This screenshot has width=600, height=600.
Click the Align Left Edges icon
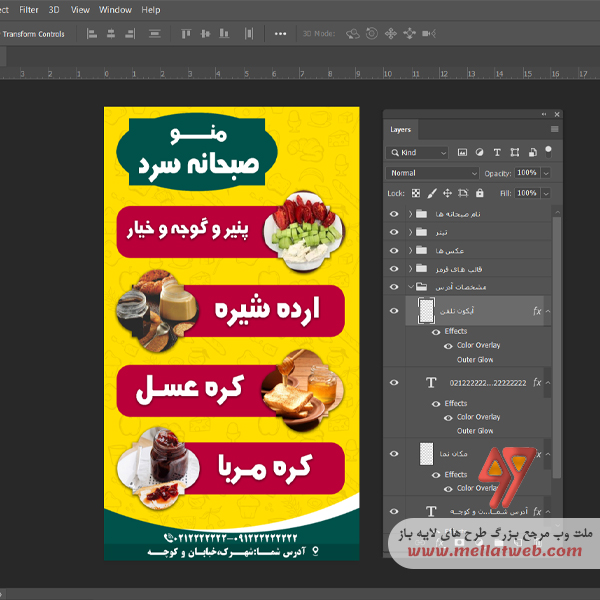coord(92,34)
